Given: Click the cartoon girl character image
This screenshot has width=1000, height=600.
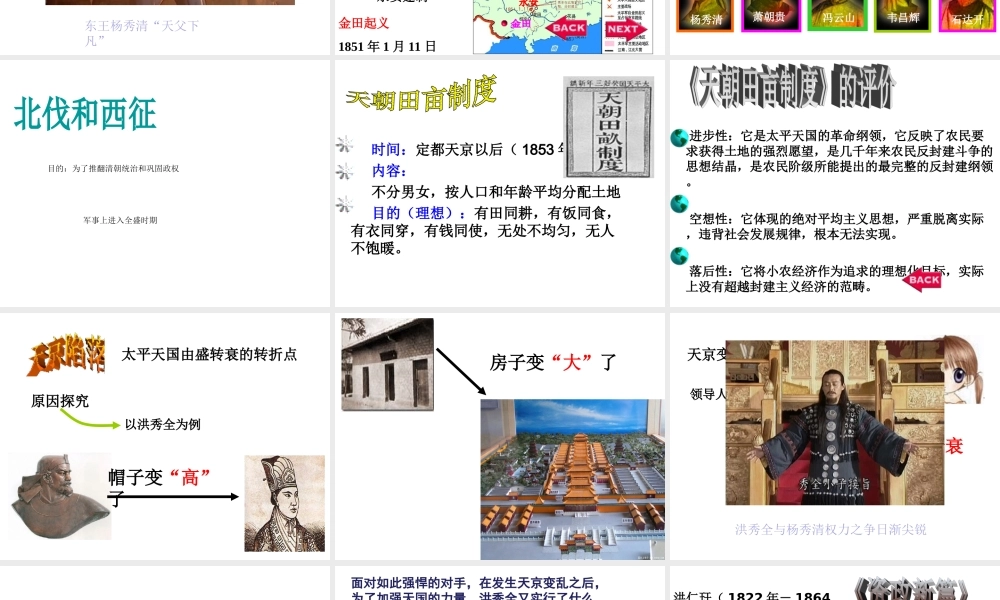Looking at the screenshot, I should tap(963, 370).
